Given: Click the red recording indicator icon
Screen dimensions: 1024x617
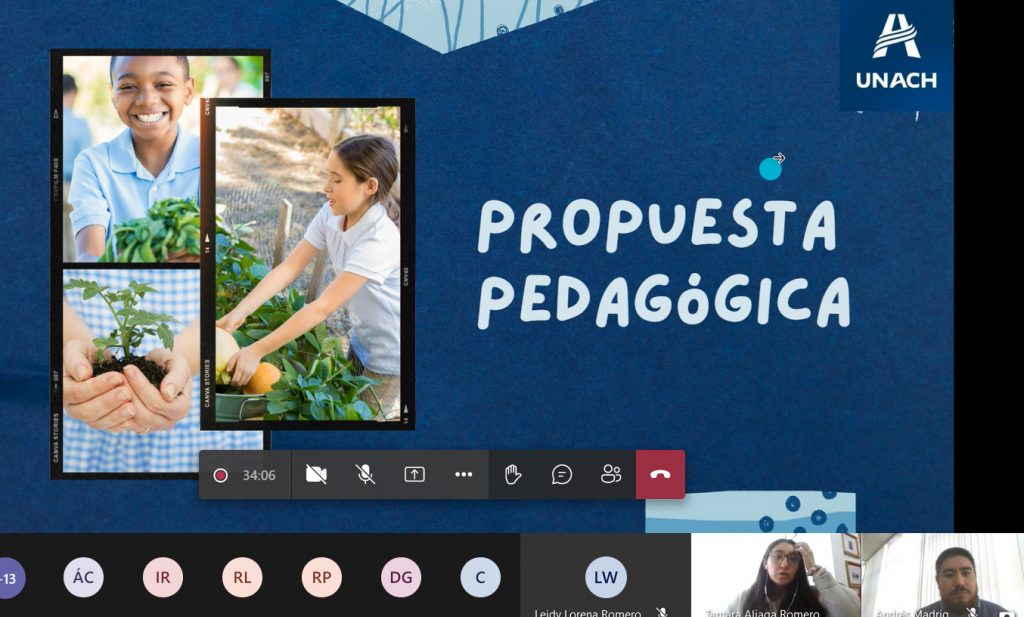Looking at the screenshot, I should point(220,475).
